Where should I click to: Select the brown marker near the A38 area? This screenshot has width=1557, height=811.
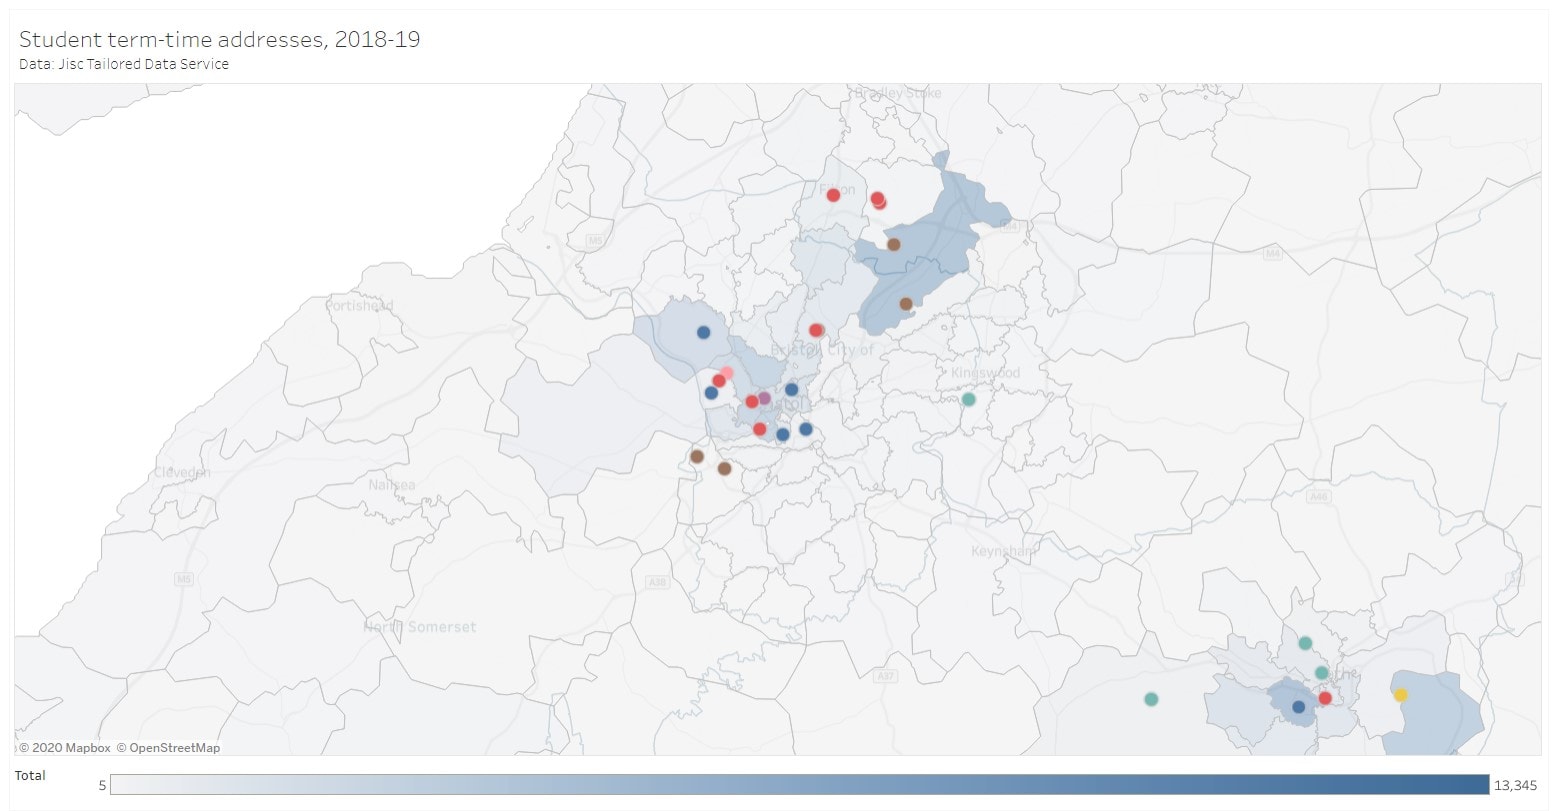click(697, 456)
